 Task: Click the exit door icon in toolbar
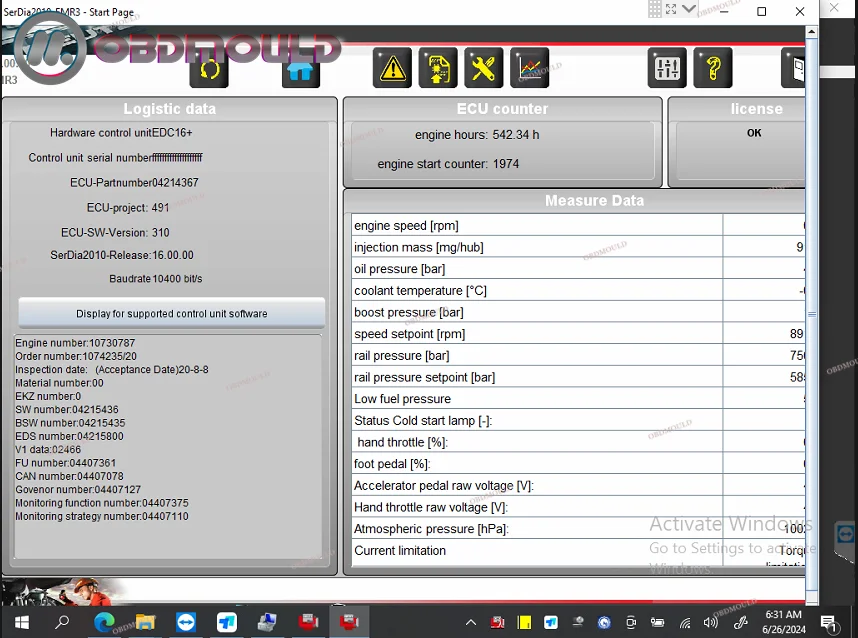coord(793,68)
